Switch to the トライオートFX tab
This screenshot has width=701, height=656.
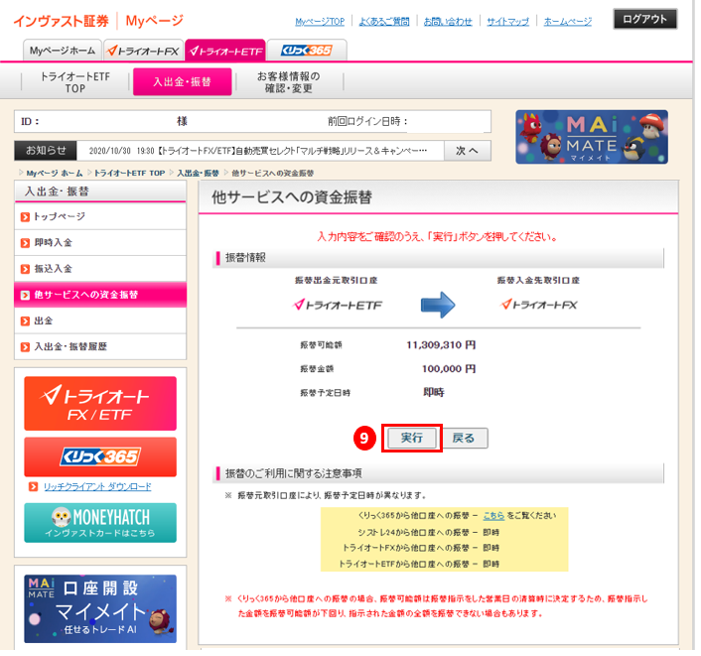tap(143, 51)
